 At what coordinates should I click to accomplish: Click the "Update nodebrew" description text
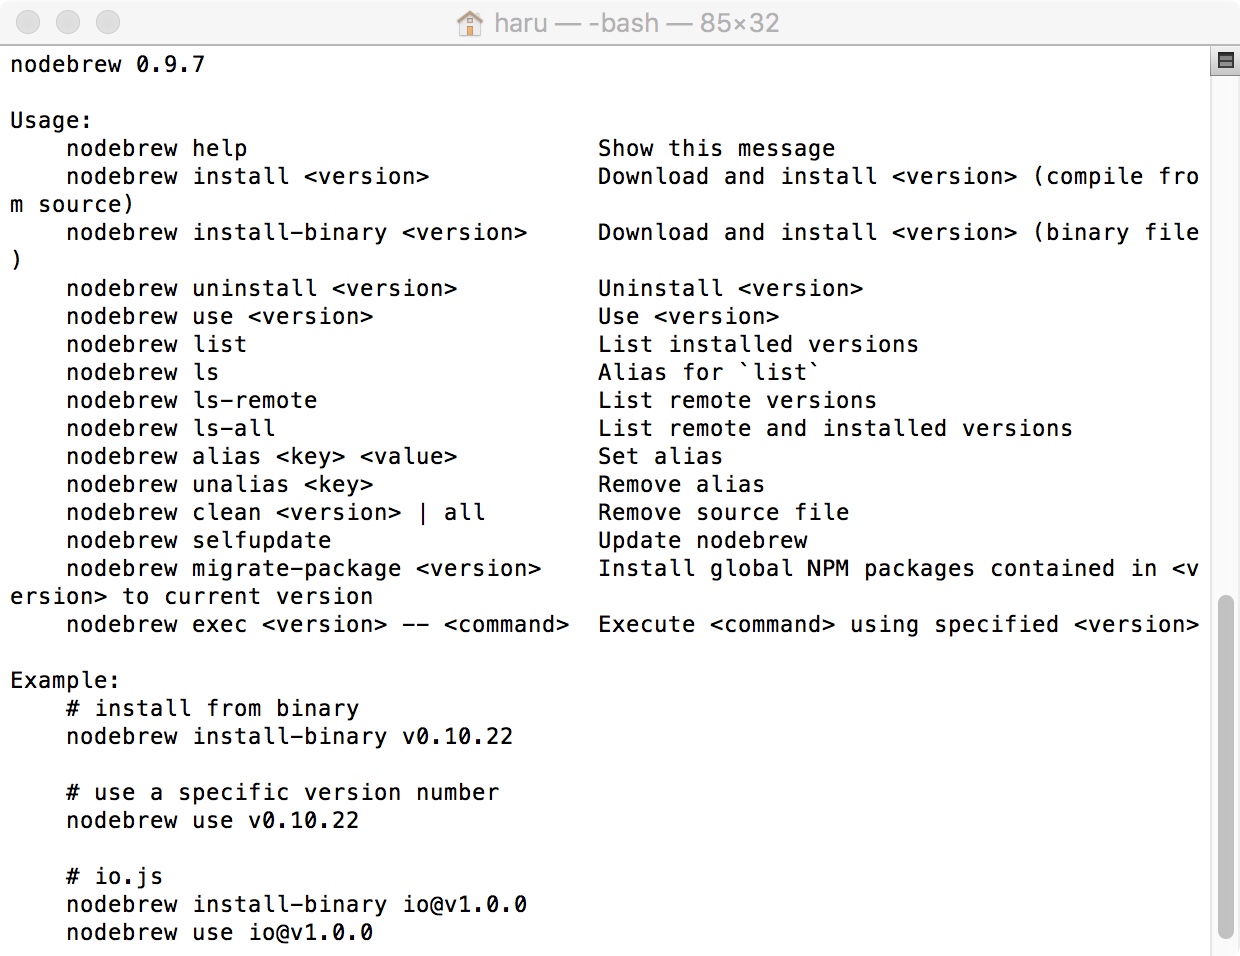pos(702,541)
